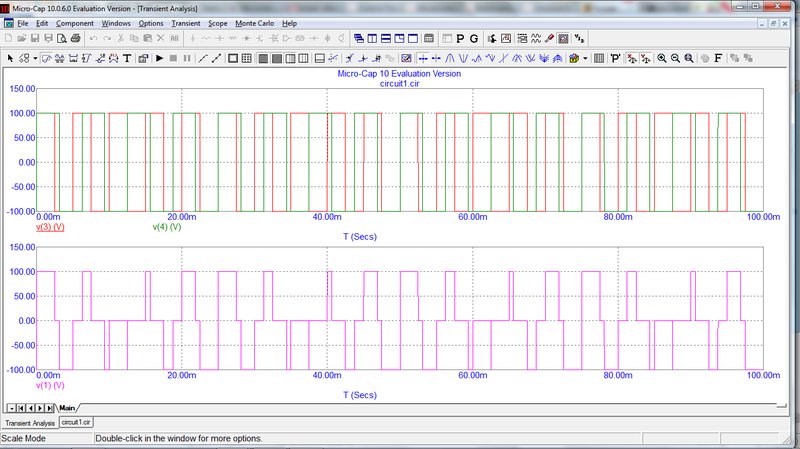Open the Monte Carlo menu
Screen dimensions: 800x449
coord(255,22)
